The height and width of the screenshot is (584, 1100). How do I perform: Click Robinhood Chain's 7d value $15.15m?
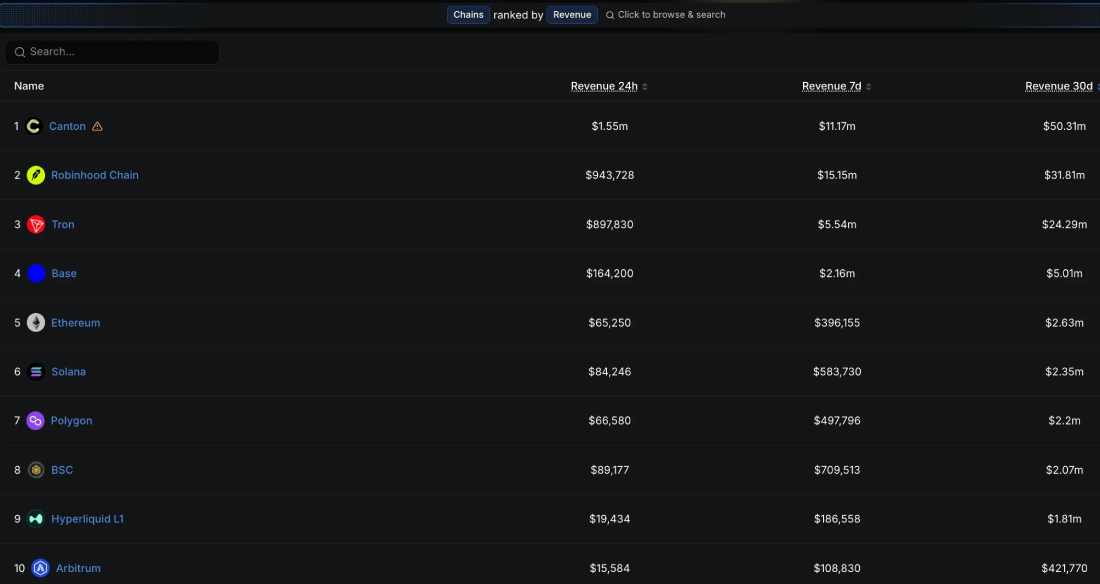click(x=837, y=175)
